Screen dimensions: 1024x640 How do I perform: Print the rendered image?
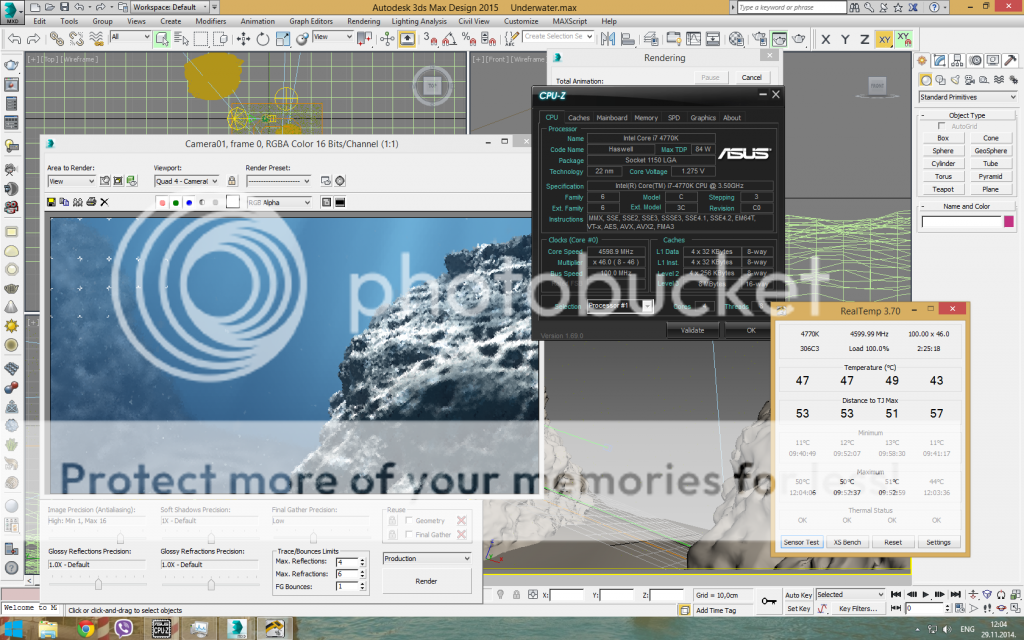[x=91, y=202]
